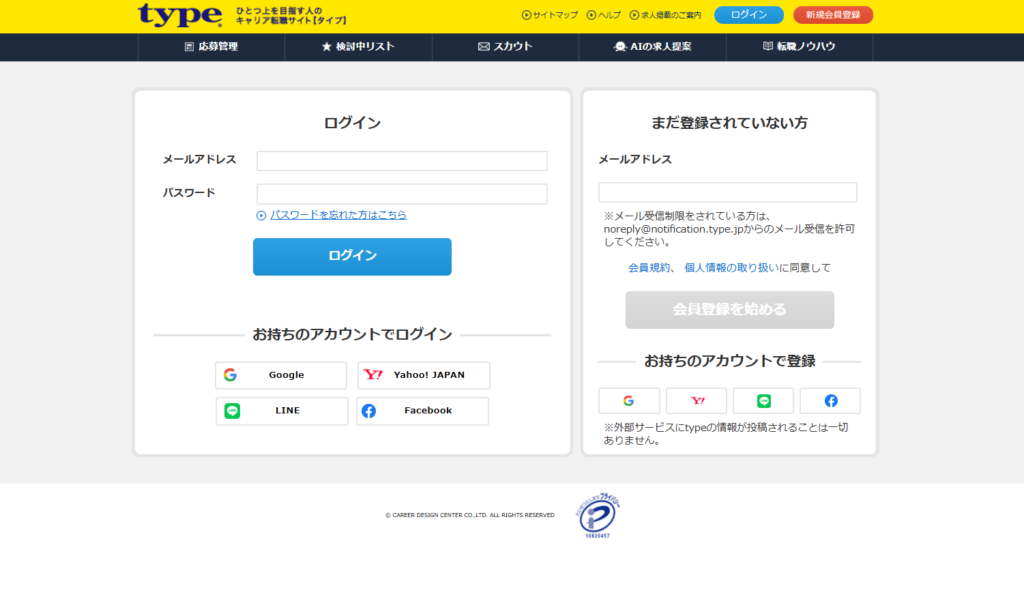
Task: Register using the Google icon
Action: coord(629,401)
